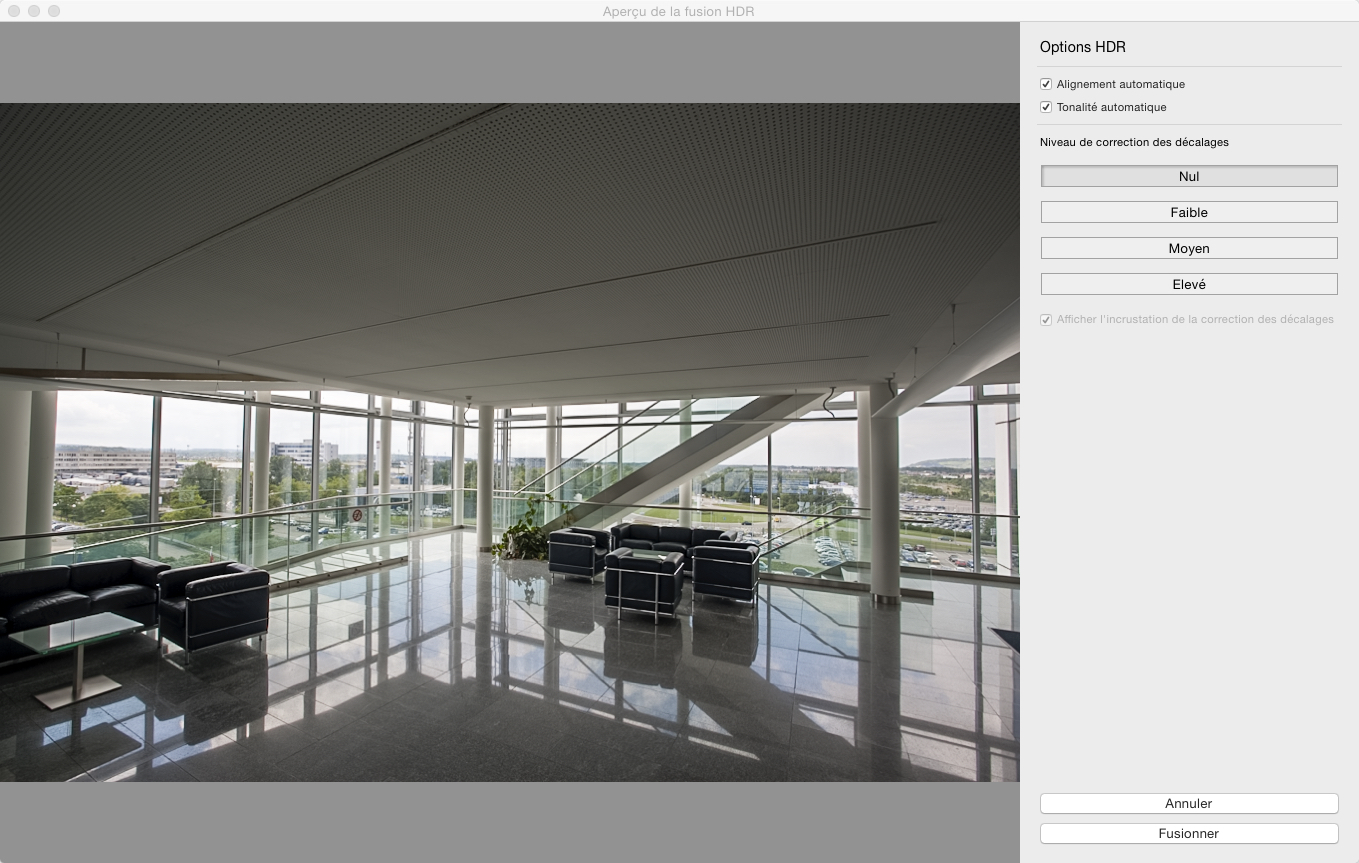The width and height of the screenshot is (1359, 863).
Task: Pick the Elevé correction level
Action: tap(1189, 284)
